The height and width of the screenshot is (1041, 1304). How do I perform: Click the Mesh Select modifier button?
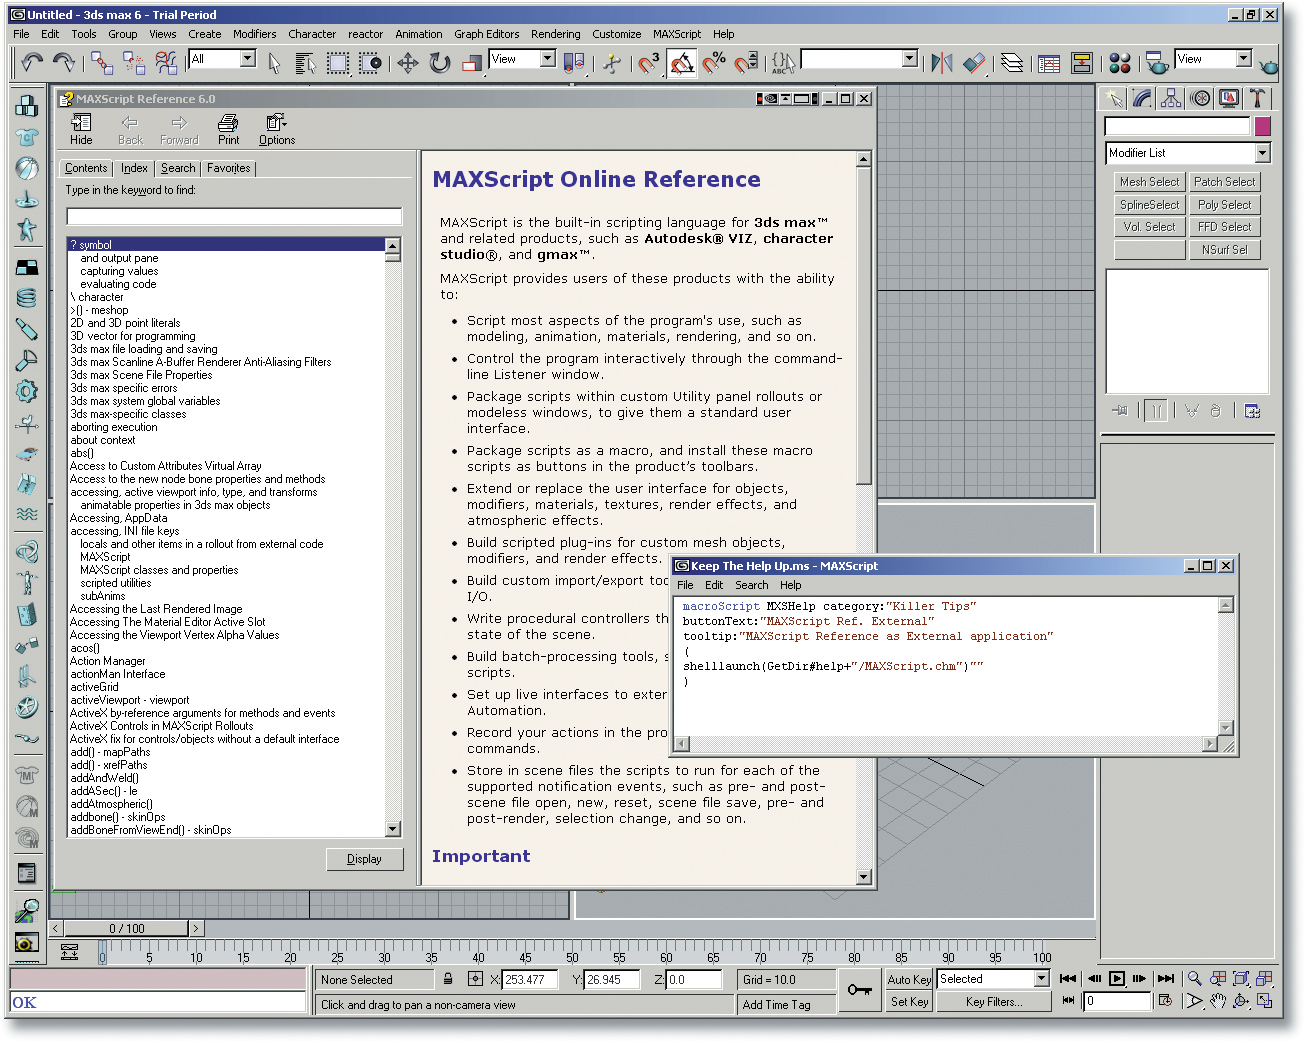coord(1149,182)
